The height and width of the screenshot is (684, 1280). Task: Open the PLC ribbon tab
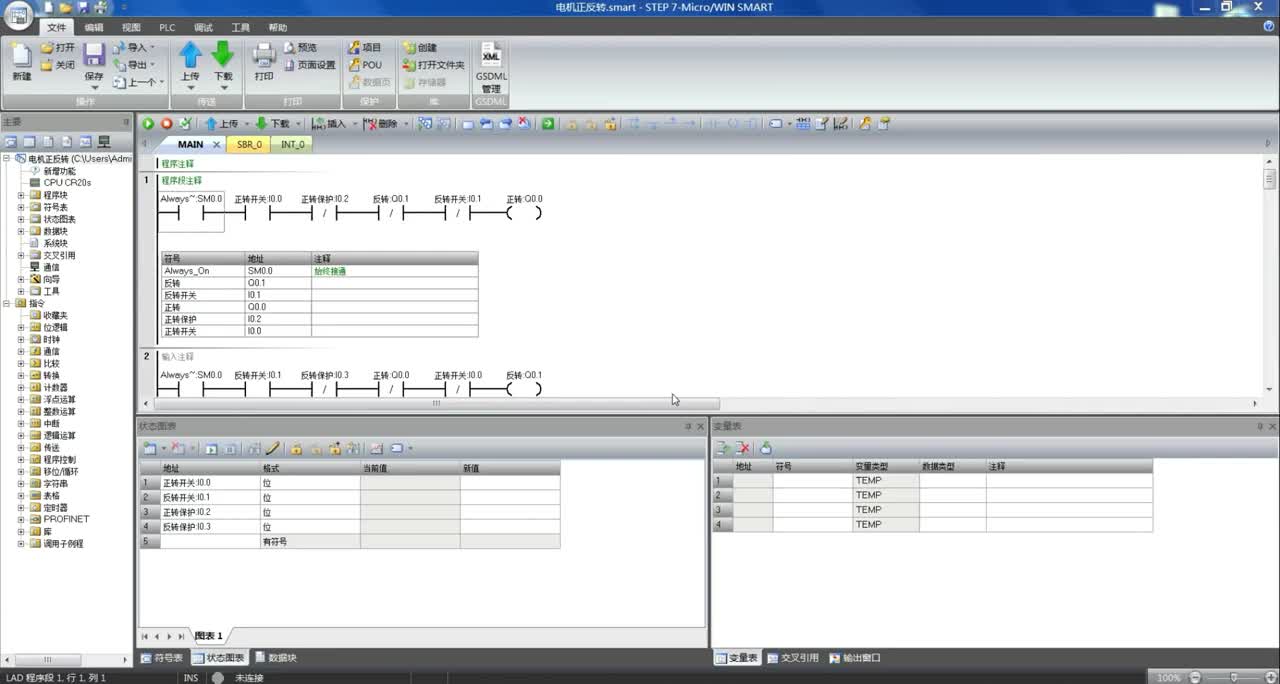167,27
